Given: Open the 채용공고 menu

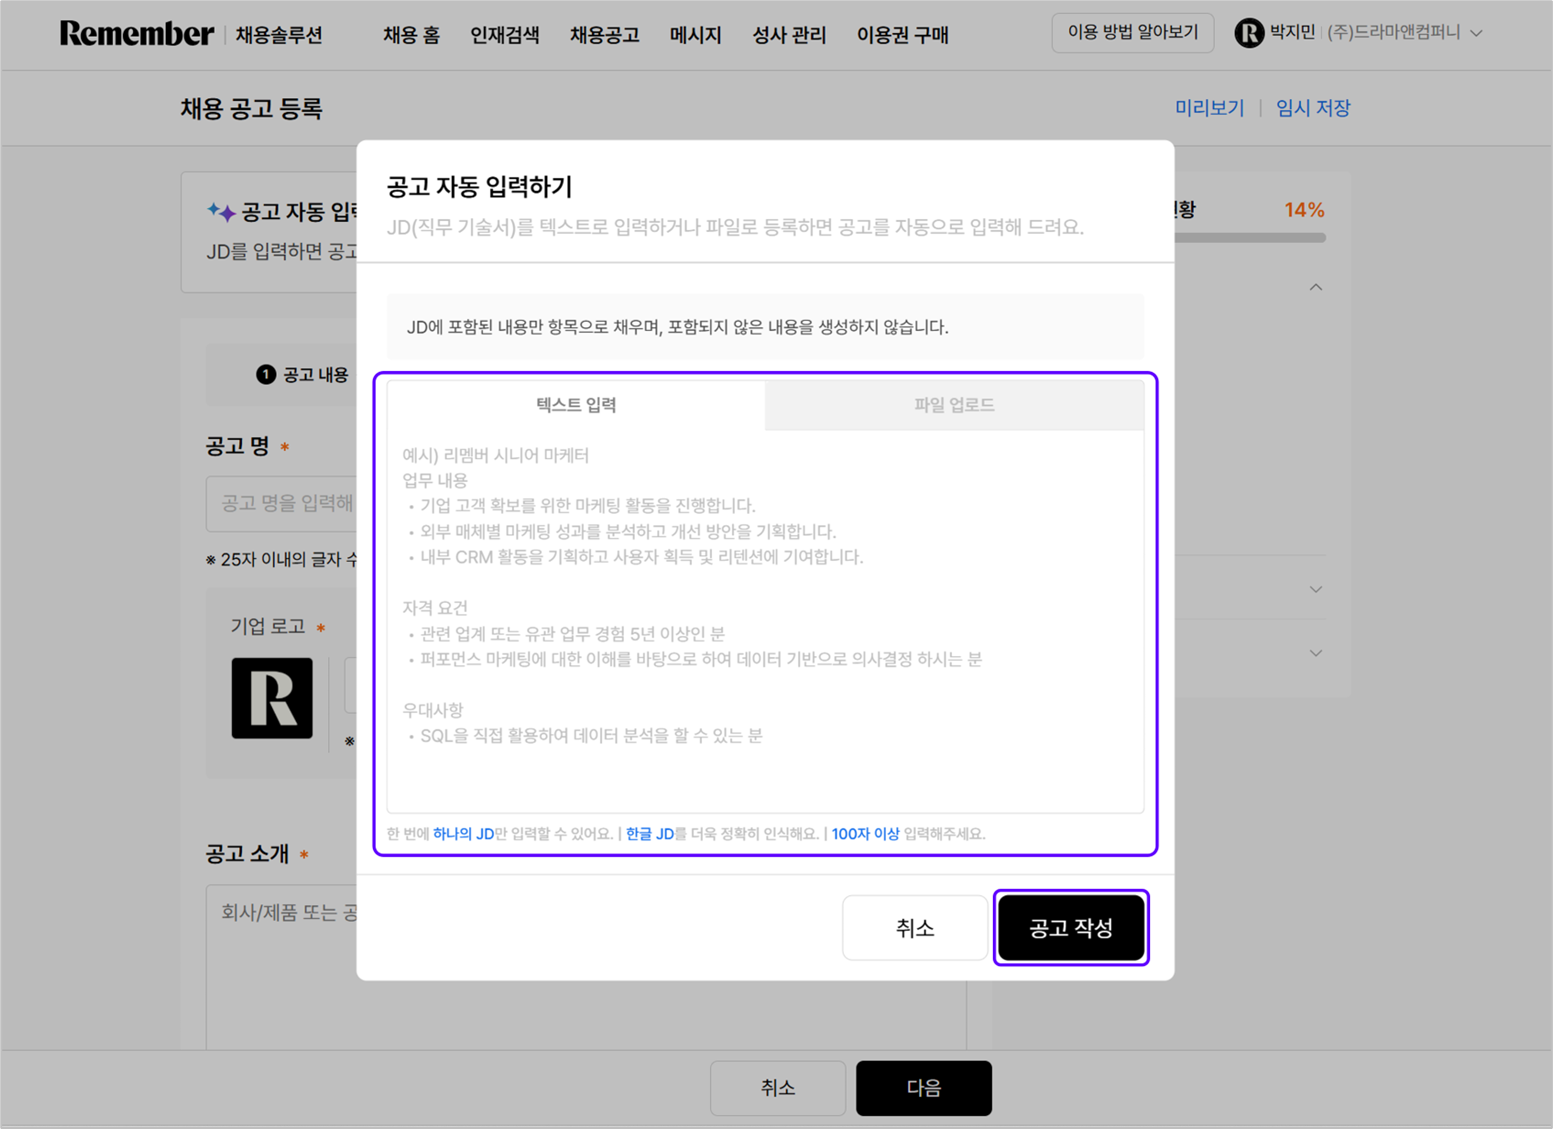Looking at the screenshot, I should (604, 35).
